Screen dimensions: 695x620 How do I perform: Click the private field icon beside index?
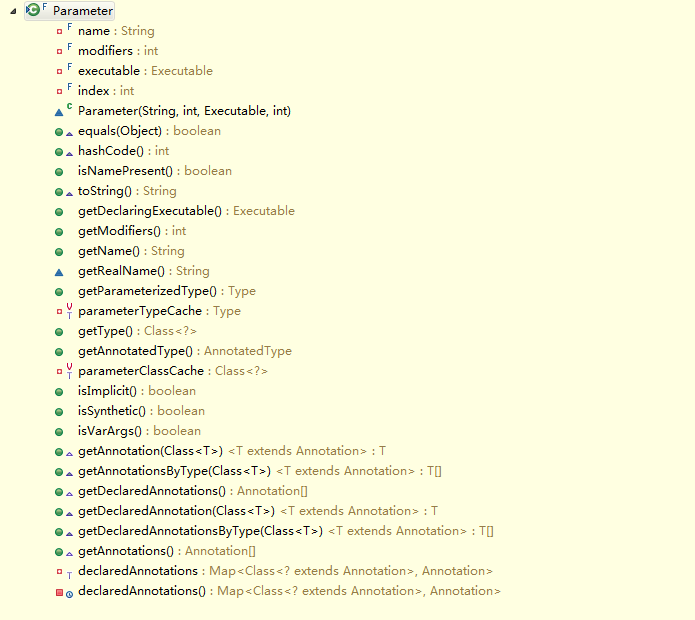pyautogui.click(x=59, y=91)
